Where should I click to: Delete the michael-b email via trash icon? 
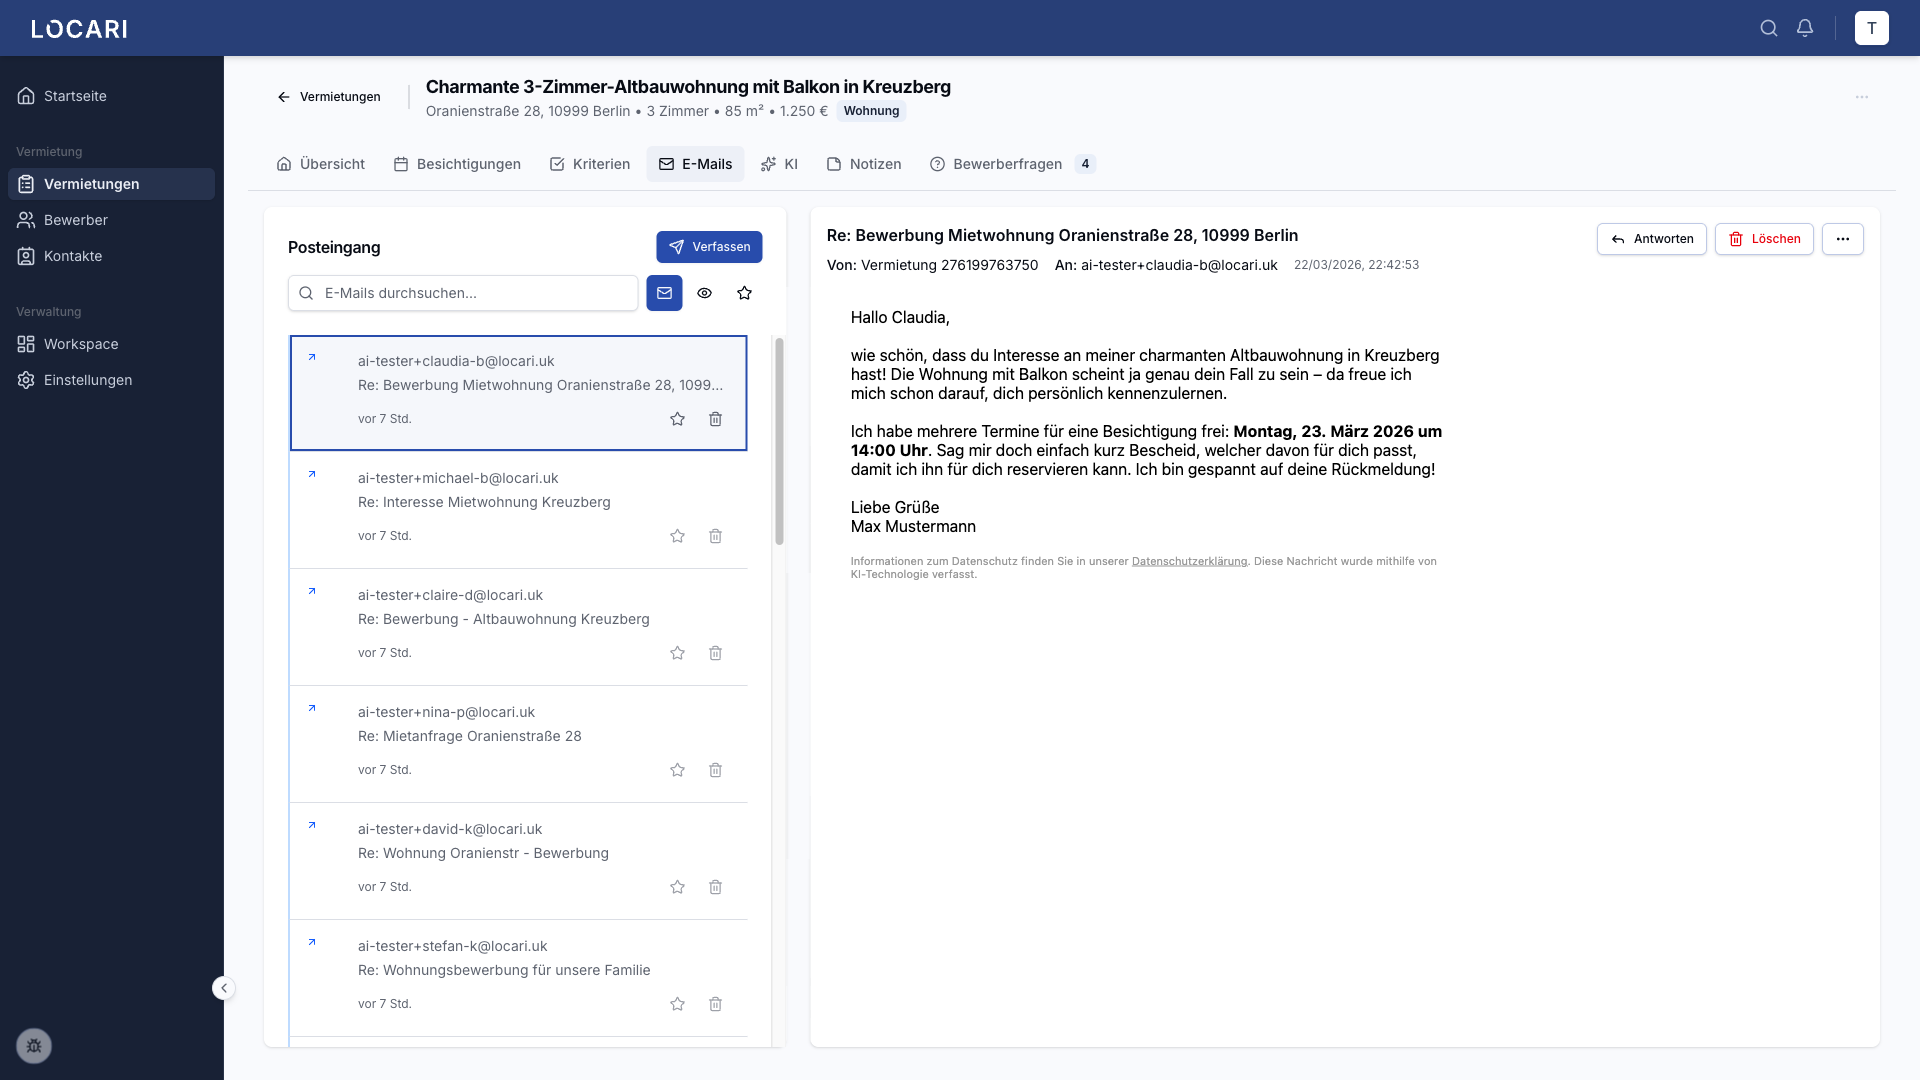click(715, 536)
